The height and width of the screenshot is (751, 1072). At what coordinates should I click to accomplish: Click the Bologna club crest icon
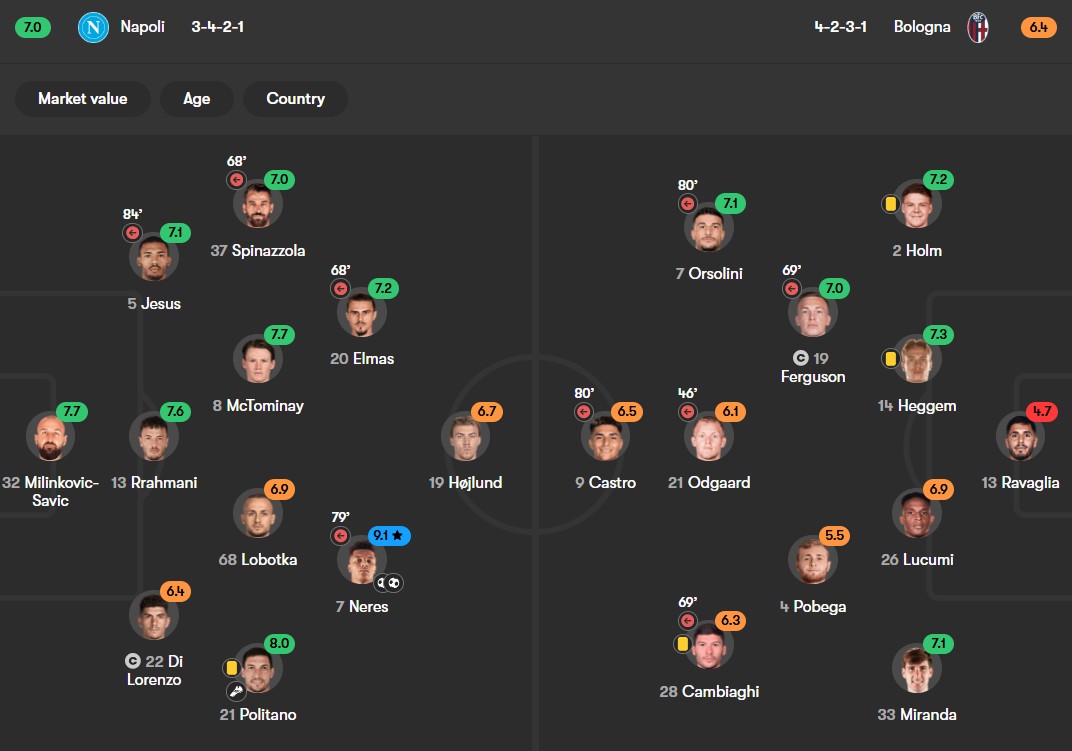(x=978, y=27)
